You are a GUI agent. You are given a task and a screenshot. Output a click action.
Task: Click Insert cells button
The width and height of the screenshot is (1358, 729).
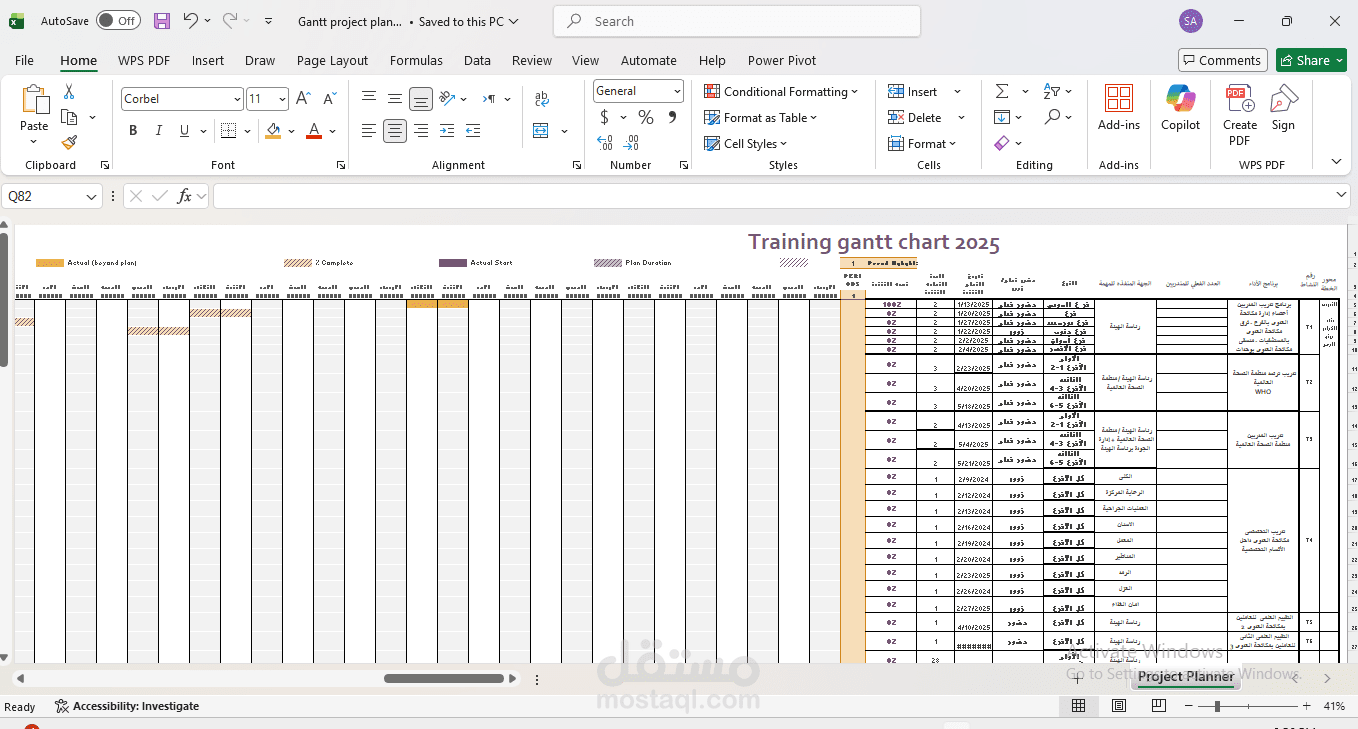tap(912, 91)
